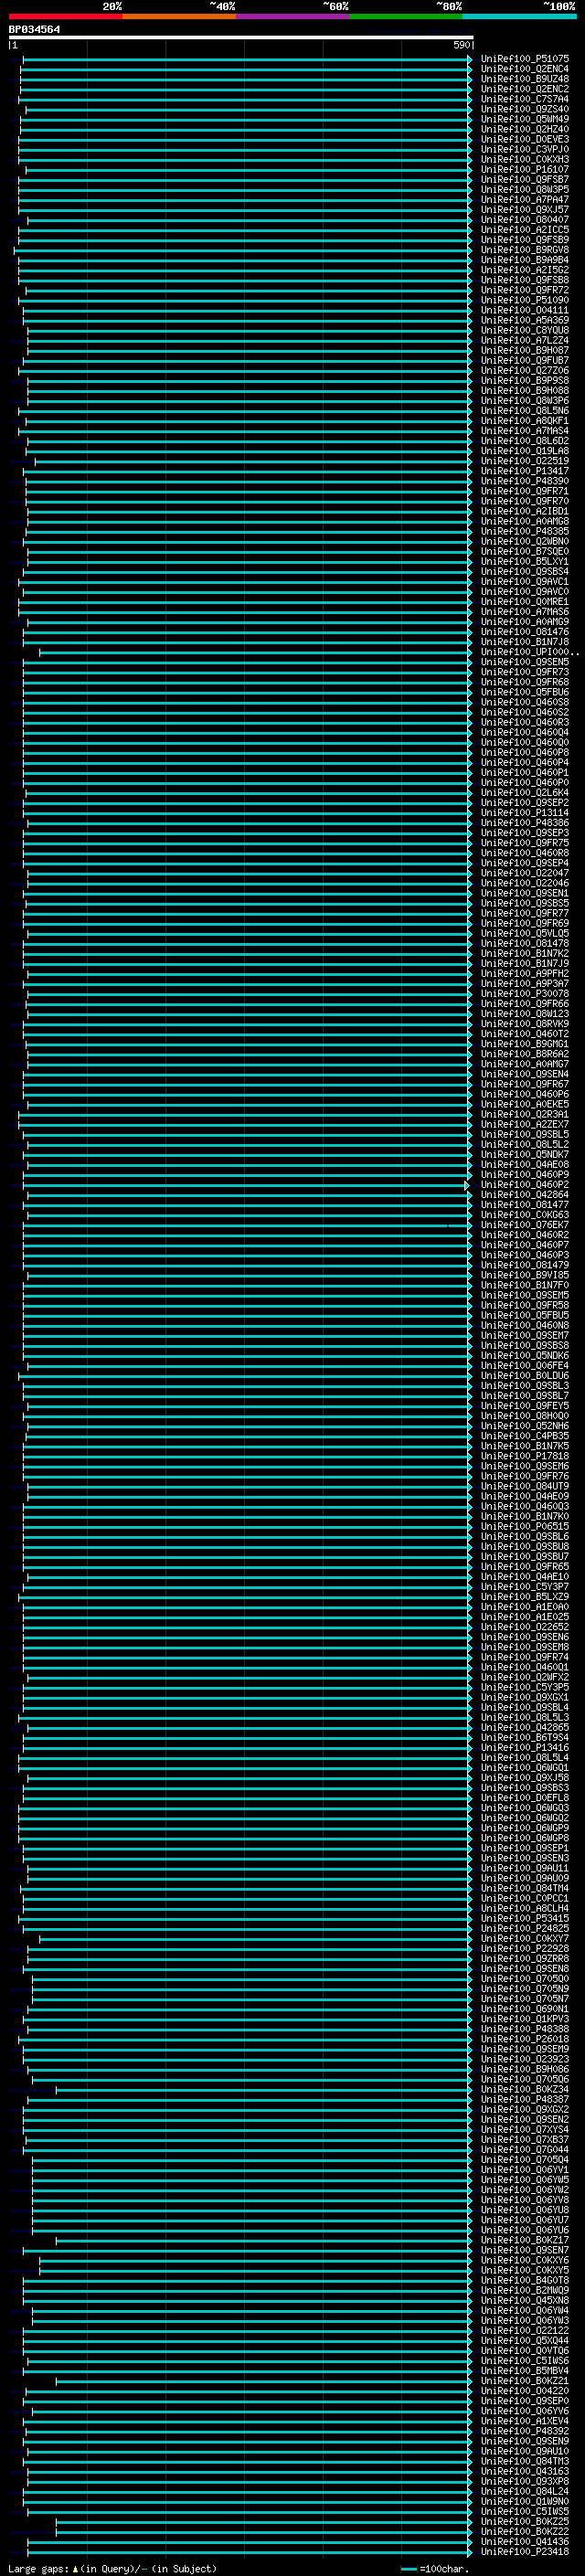Select the UniRef100_Q41436 label

[x=524, y=2541]
